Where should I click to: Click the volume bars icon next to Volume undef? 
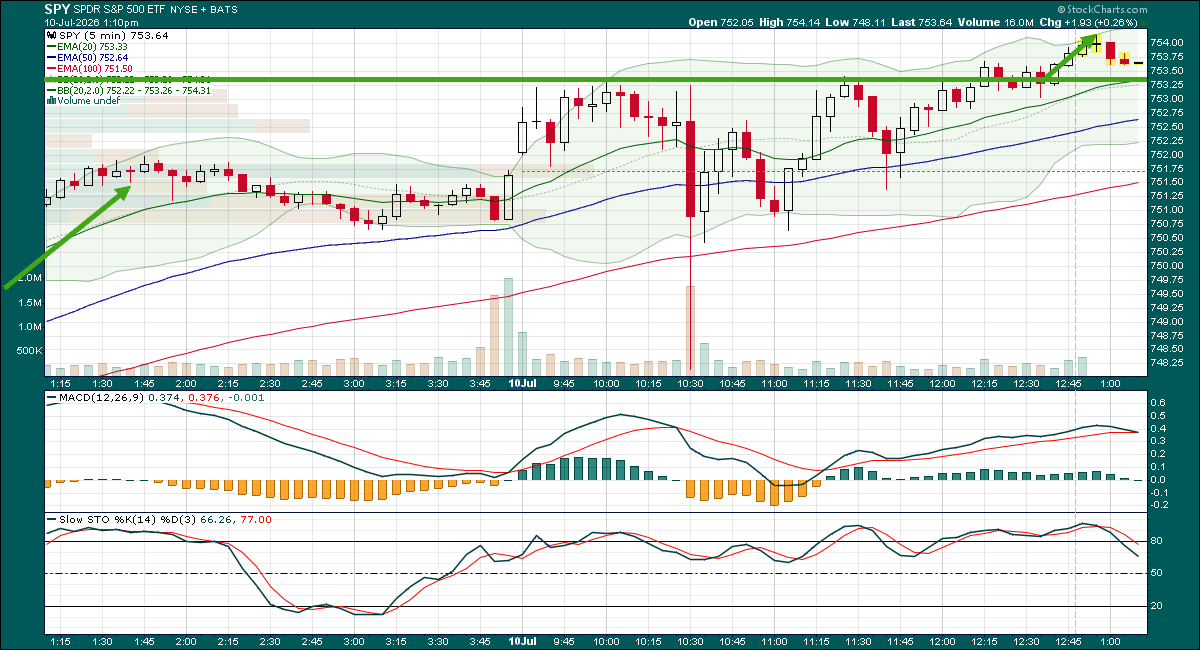pos(51,101)
